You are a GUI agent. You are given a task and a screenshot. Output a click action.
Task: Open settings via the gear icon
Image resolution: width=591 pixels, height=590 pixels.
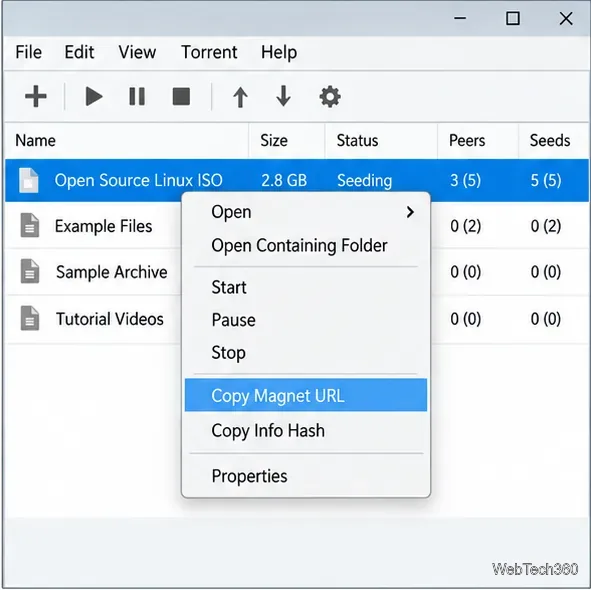point(330,97)
